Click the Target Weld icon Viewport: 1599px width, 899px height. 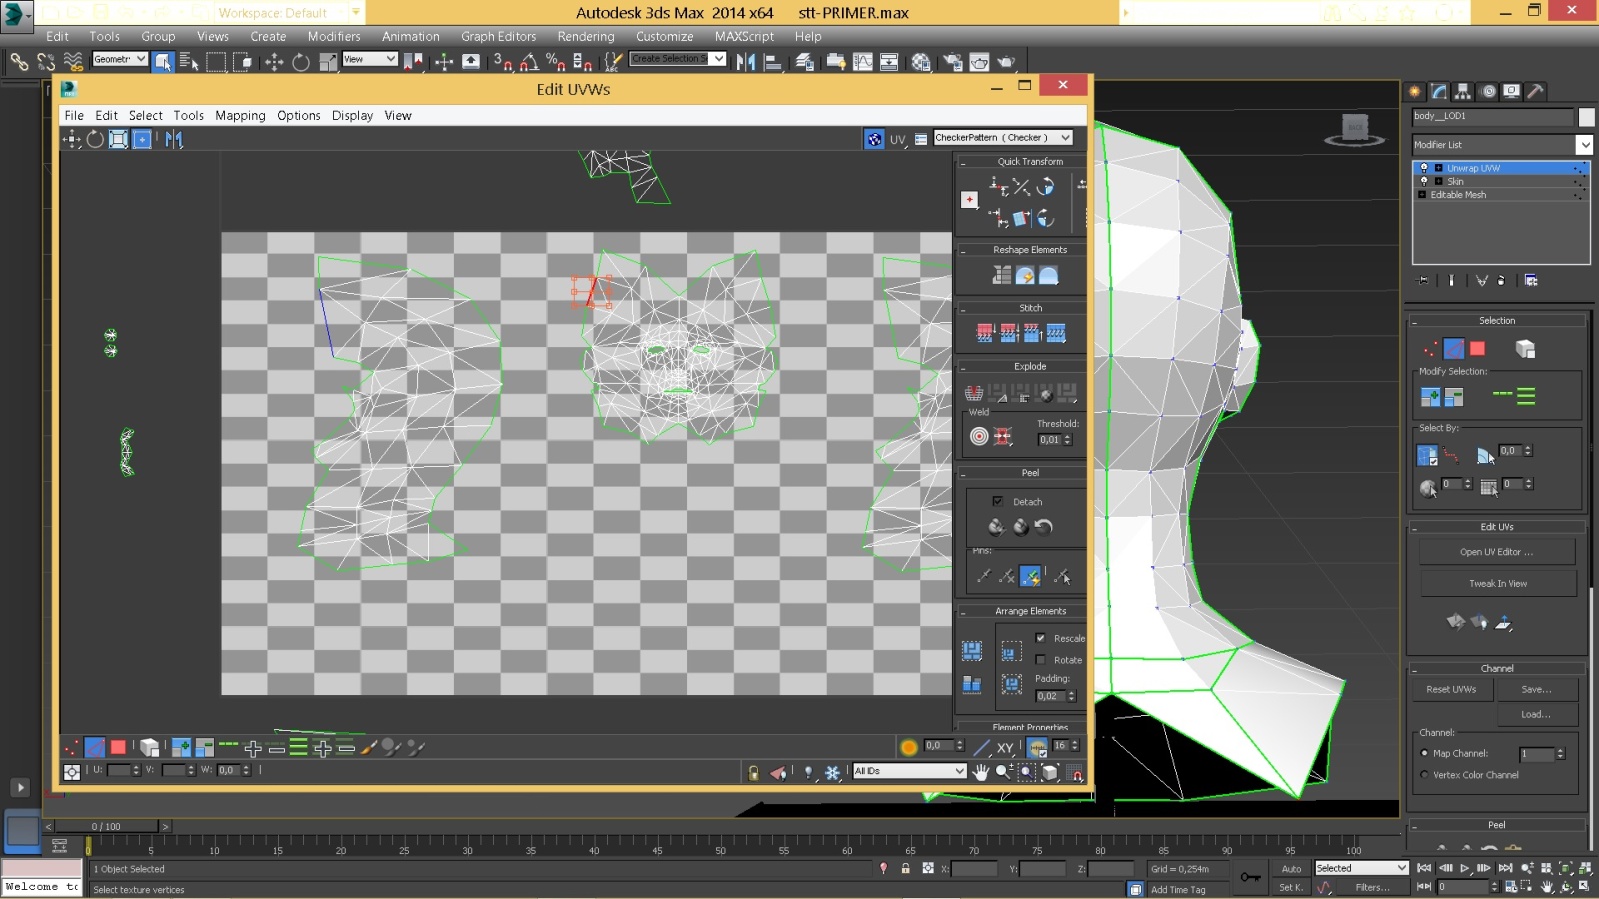[x=979, y=436]
